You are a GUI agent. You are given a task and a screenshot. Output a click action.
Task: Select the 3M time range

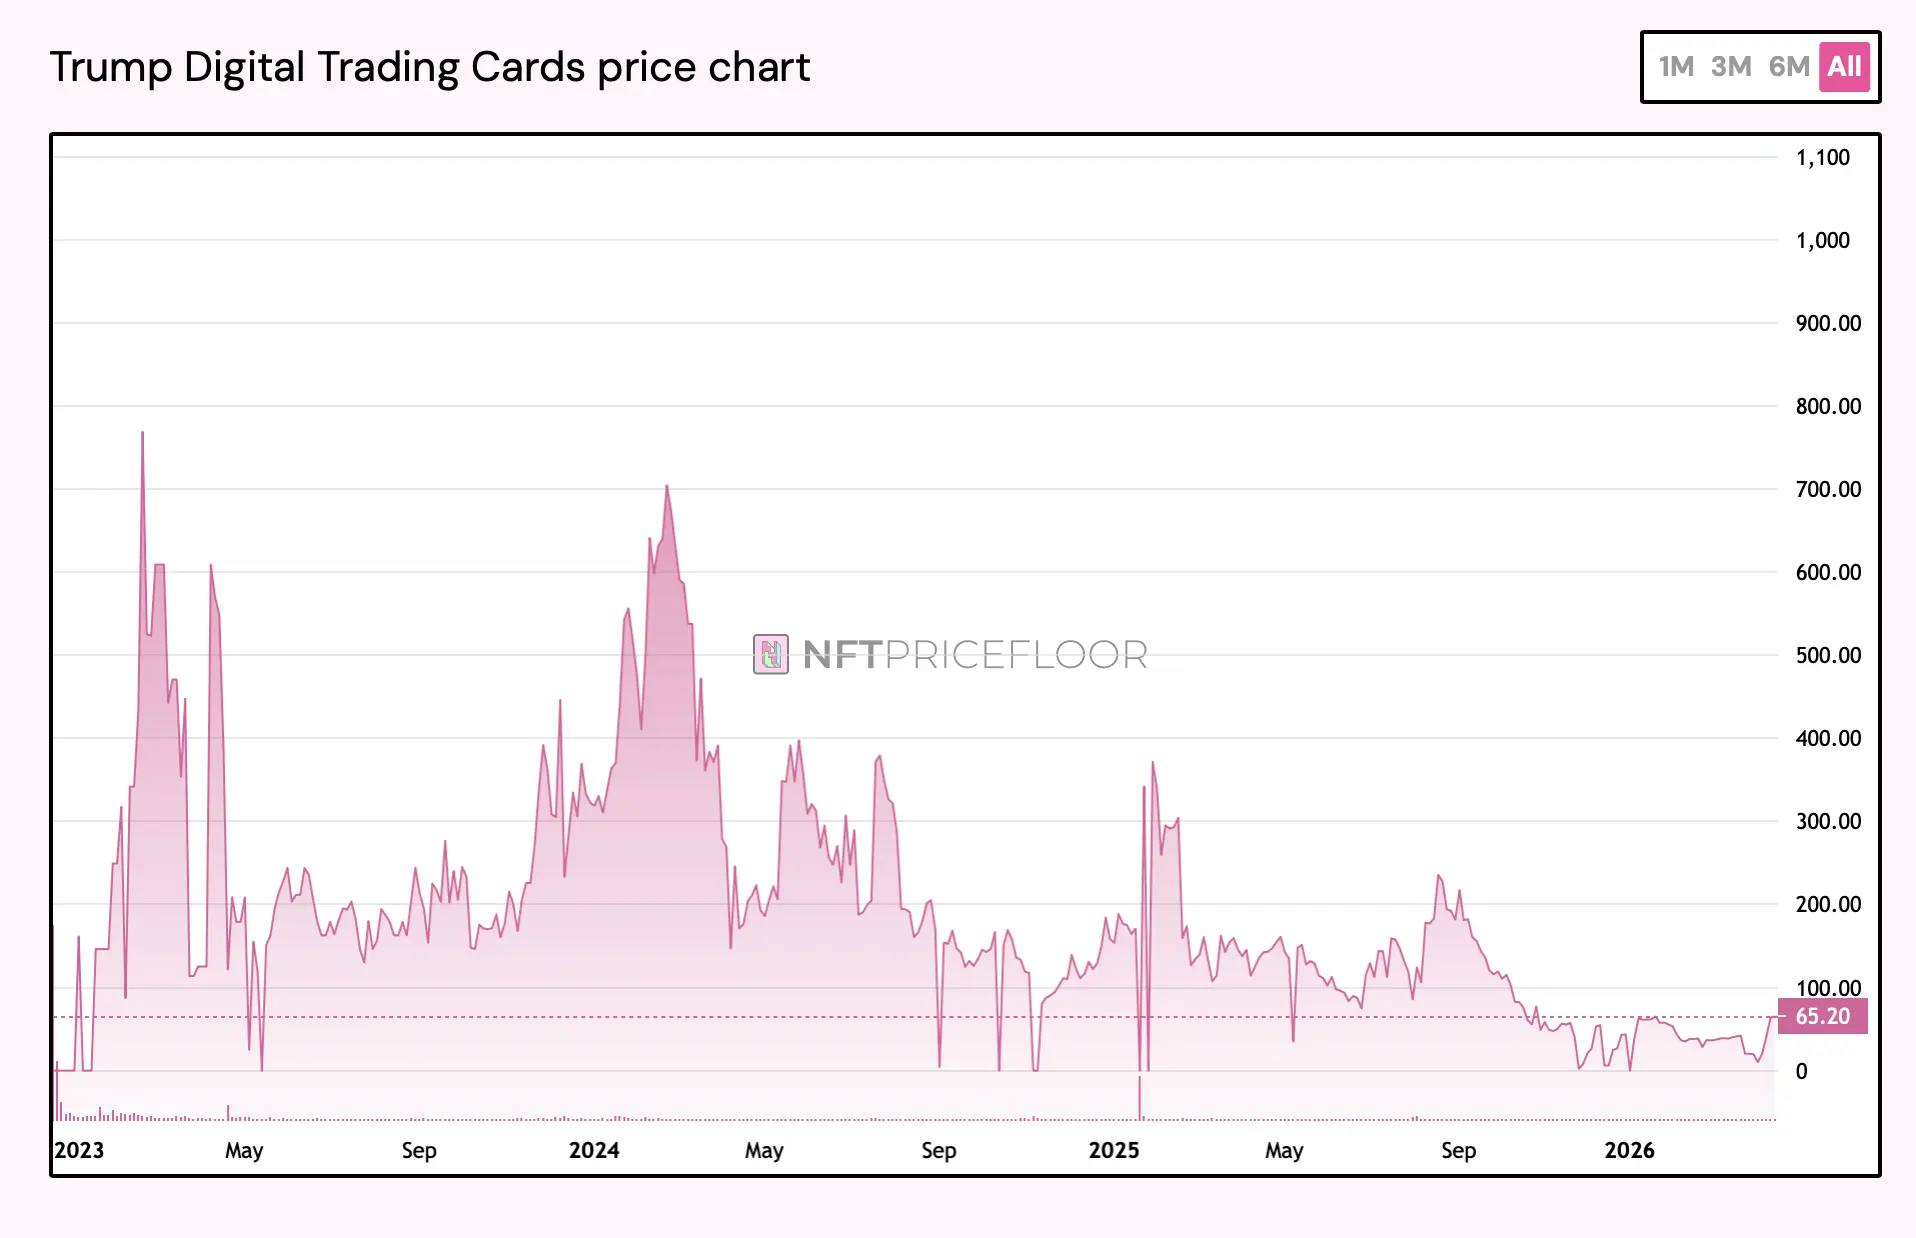pyautogui.click(x=1731, y=67)
